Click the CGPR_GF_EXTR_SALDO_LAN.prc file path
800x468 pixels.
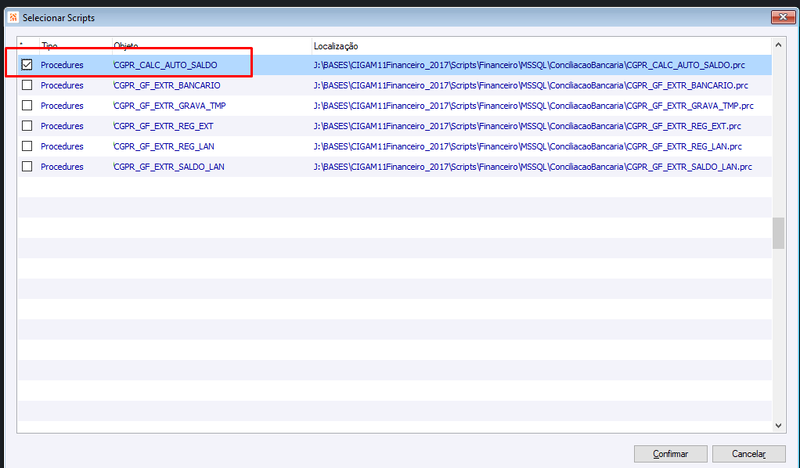(x=533, y=167)
